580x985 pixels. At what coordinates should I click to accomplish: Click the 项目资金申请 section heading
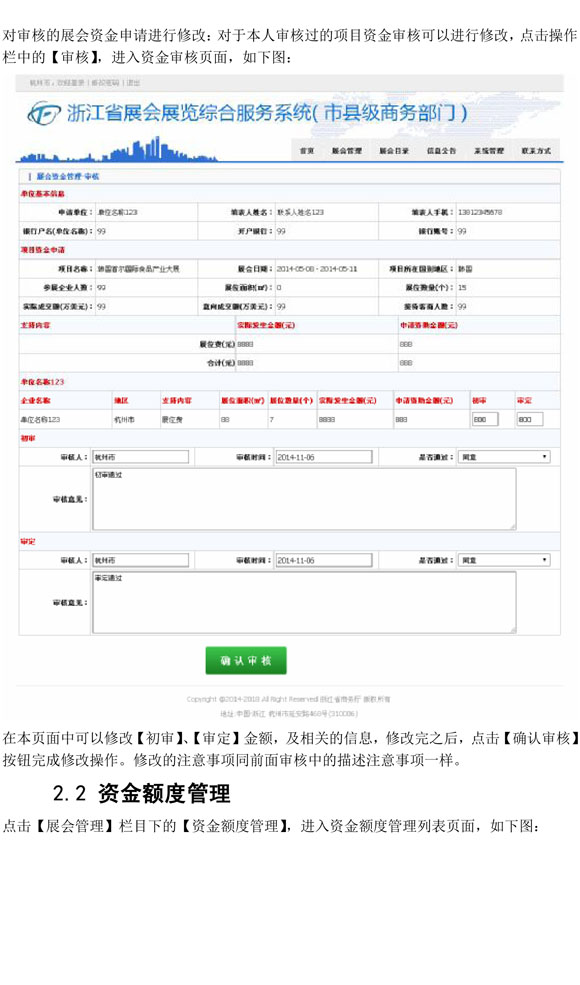43,250
